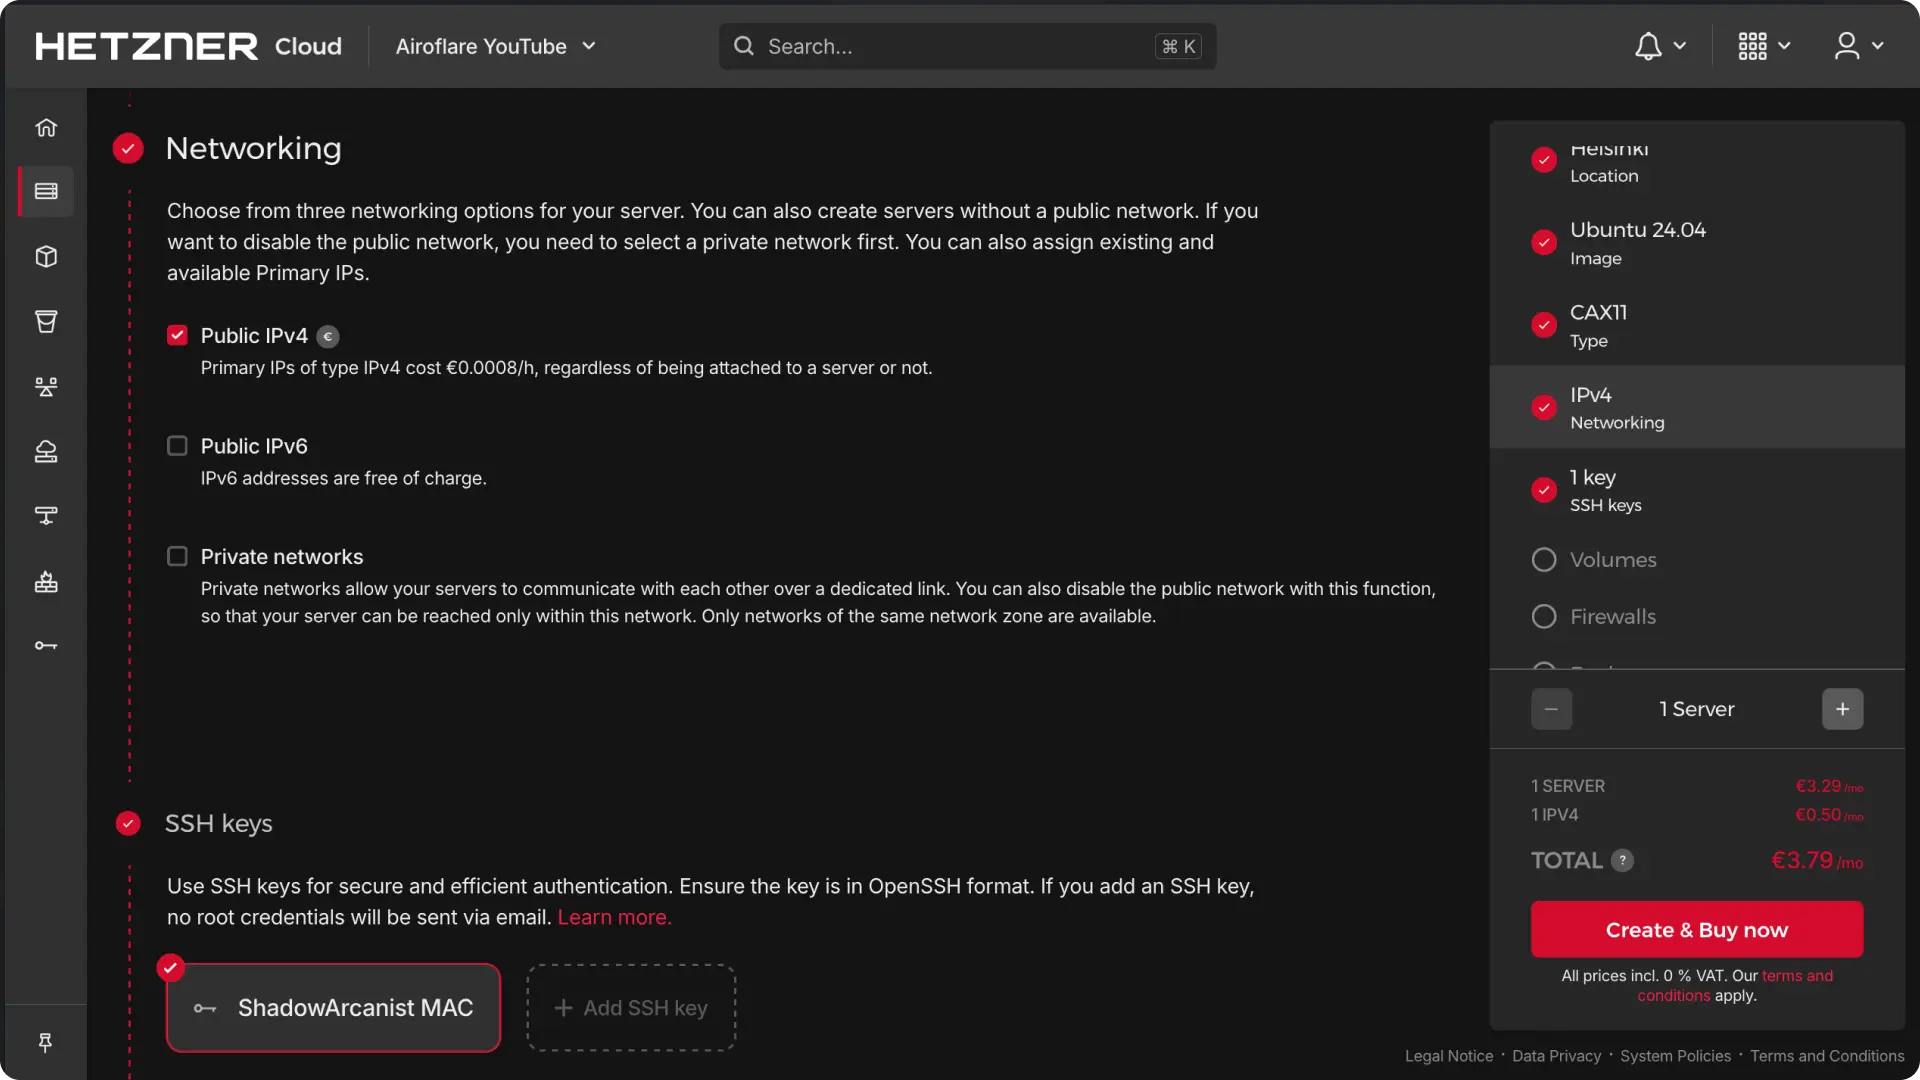This screenshot has height=1080, width=1920.
Task: Open the dashboard home icon in sidebar
Action: click(x=46, y=127)
